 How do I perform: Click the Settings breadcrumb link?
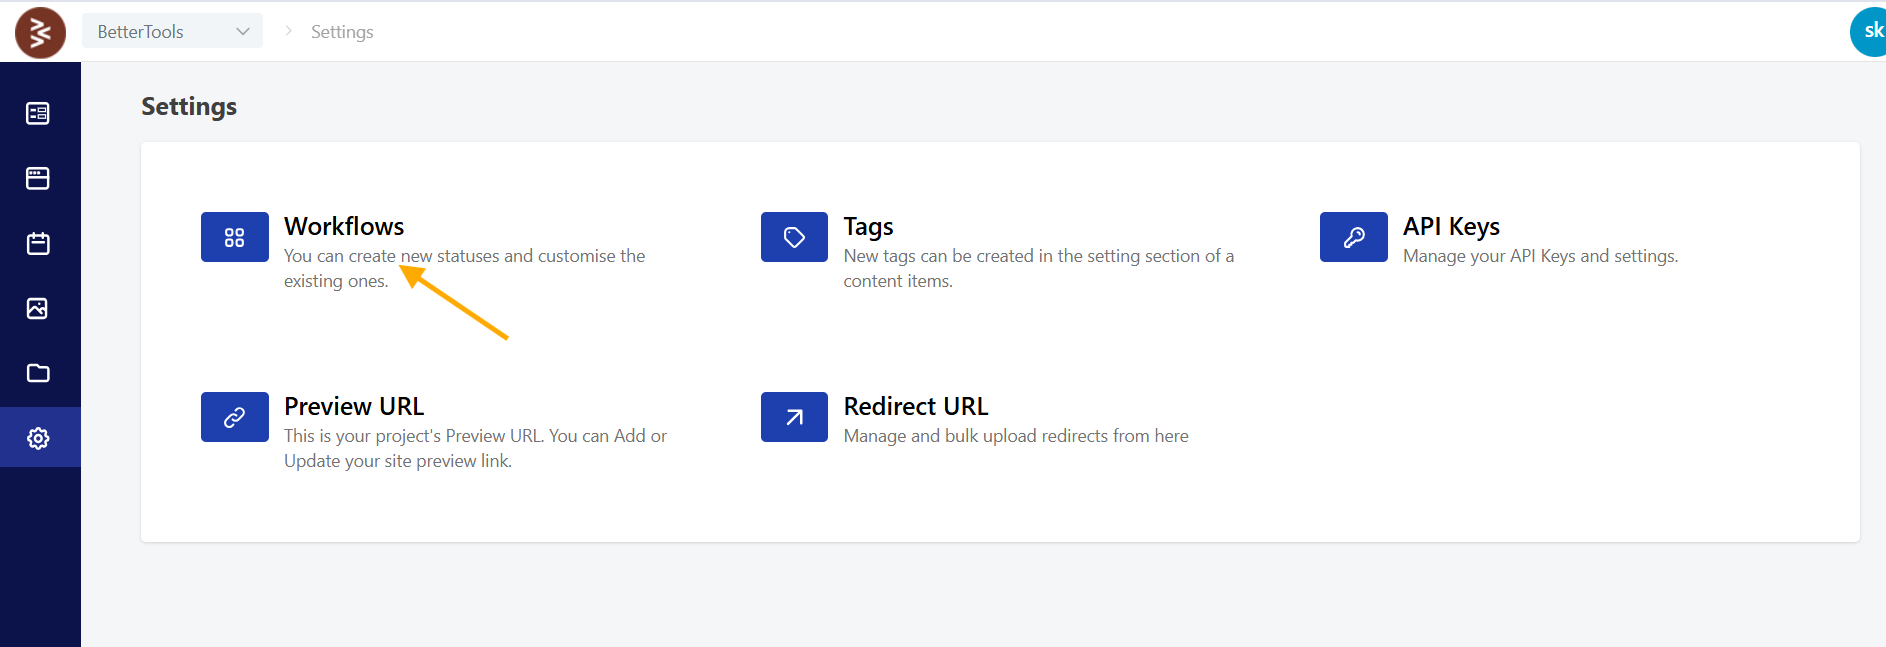point(342,32)
